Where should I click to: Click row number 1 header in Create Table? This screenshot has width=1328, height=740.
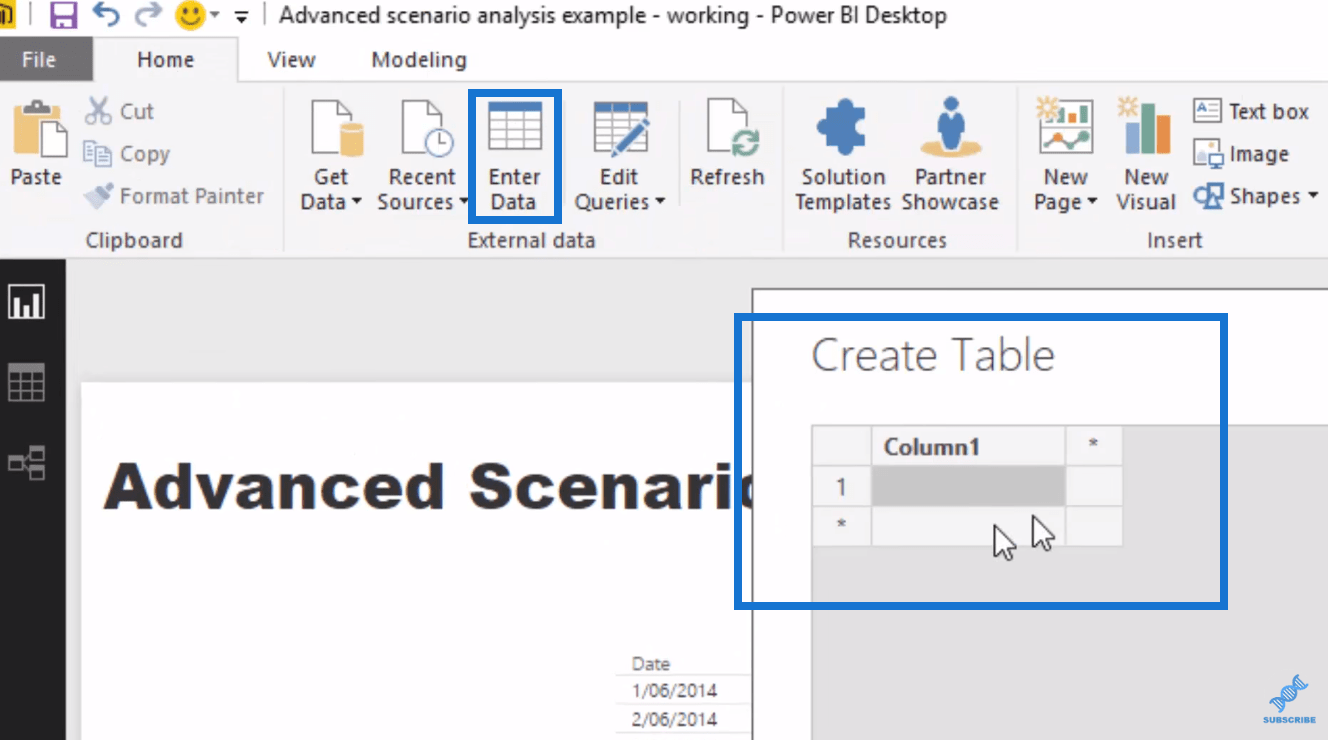pyautogui.click(x=841, y=486)
